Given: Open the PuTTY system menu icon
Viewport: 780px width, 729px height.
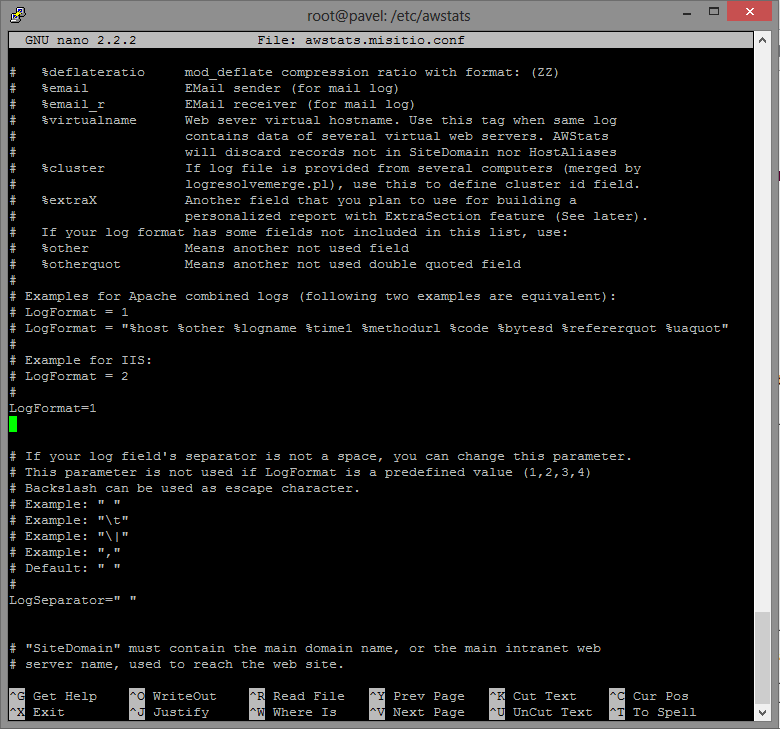Looking at the screenshot, I should [17, 14].
